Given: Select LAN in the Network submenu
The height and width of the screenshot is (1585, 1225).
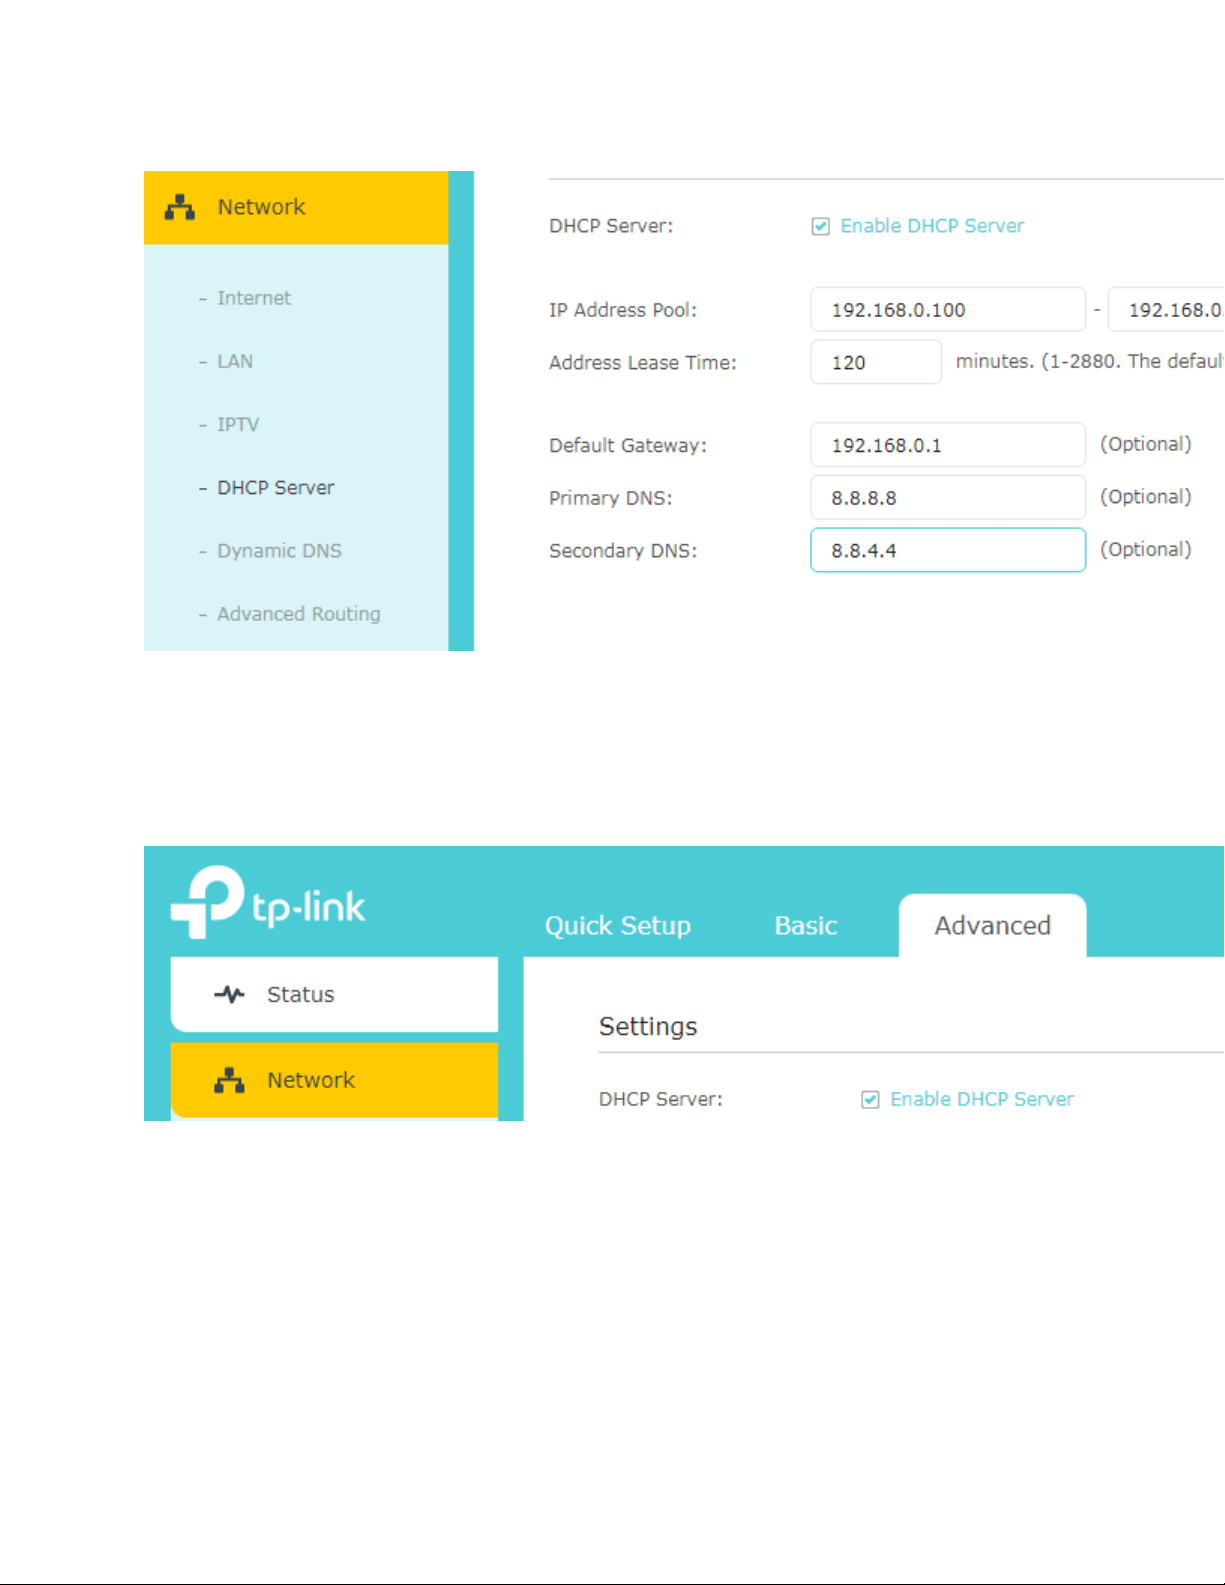Looking at the screenshot, I should [x=235, y=361].
